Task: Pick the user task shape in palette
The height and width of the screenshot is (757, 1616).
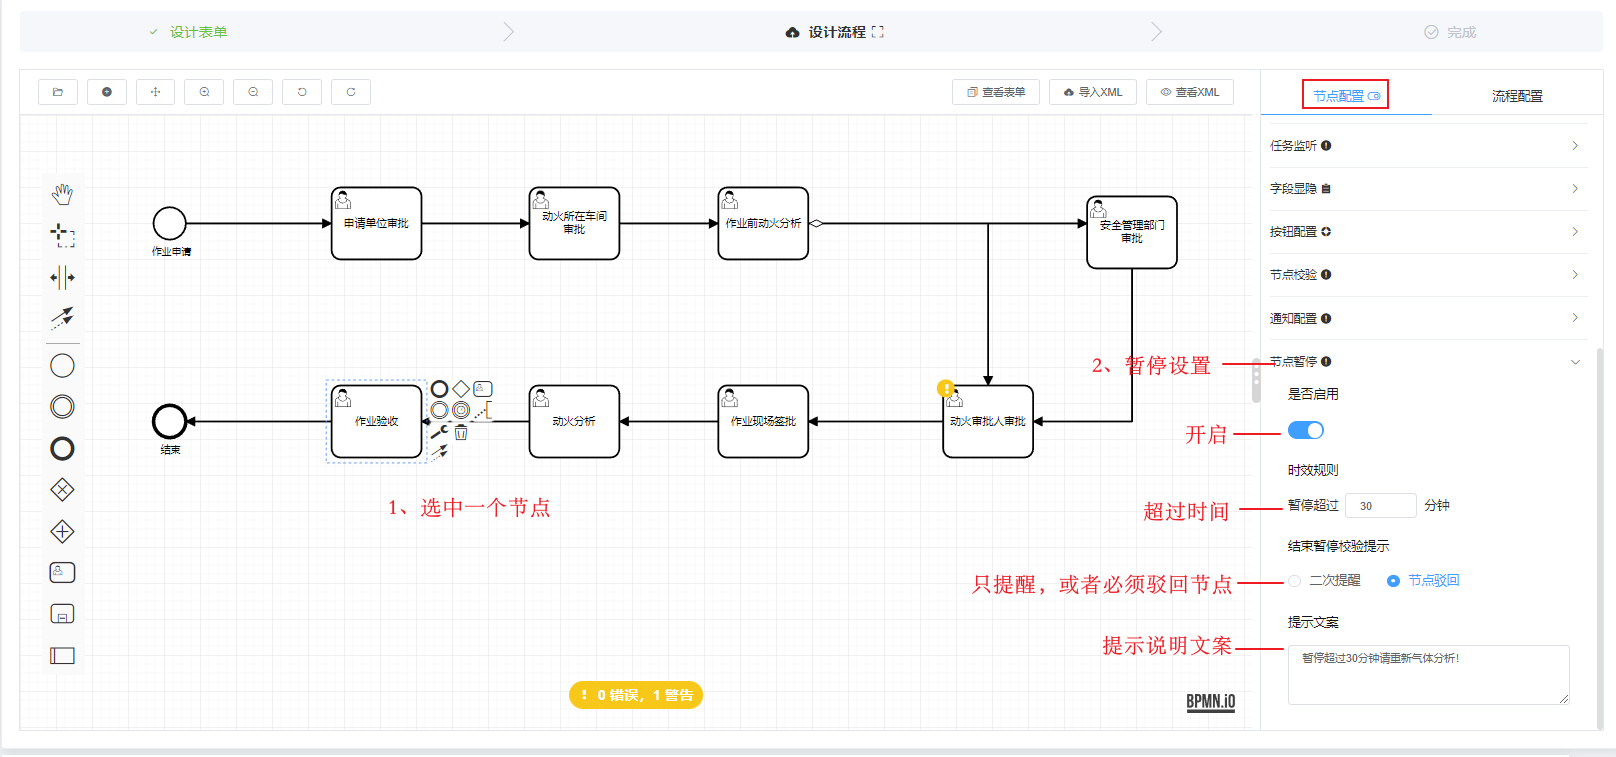Action: pos(62,572)
